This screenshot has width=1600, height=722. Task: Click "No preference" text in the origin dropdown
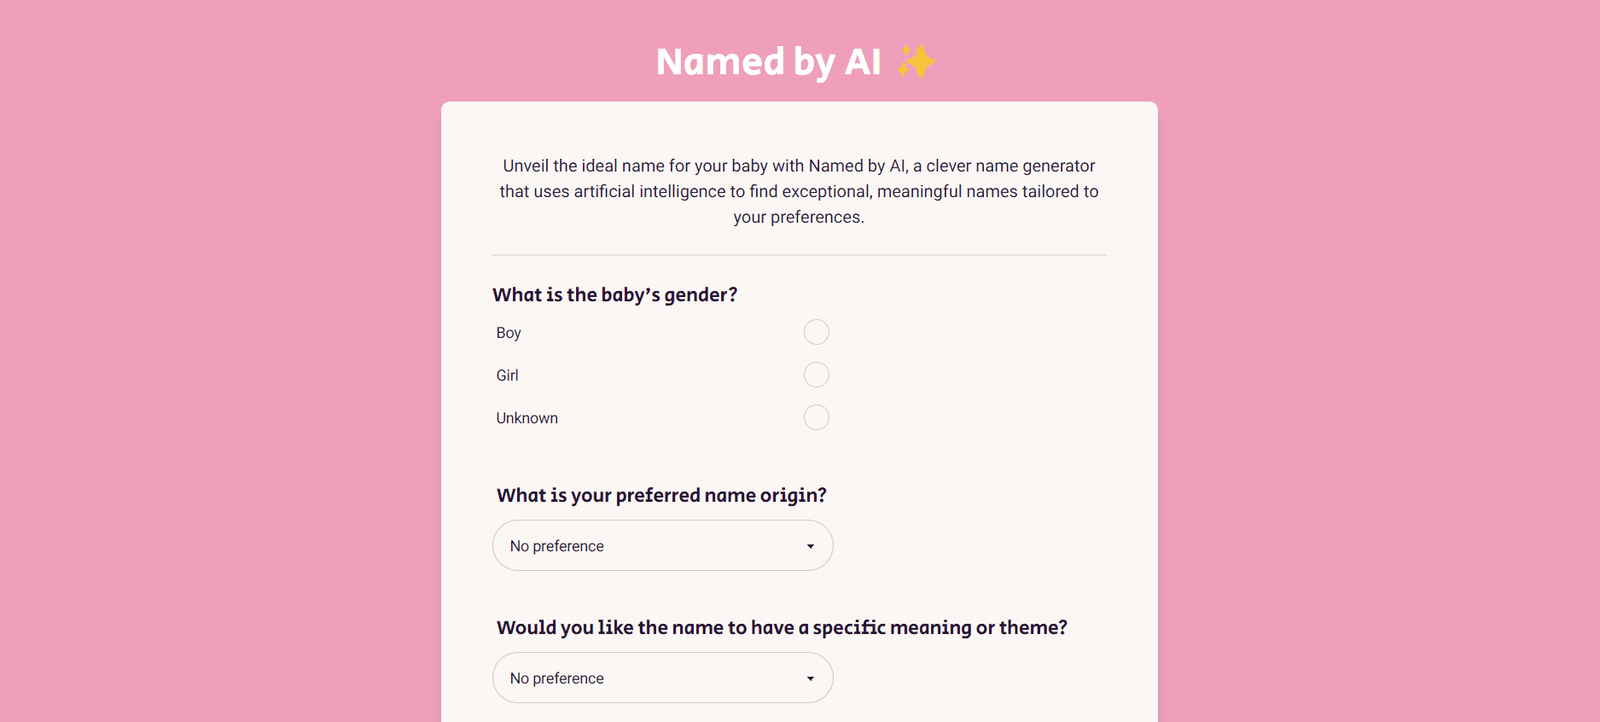[x=557, y=546]
